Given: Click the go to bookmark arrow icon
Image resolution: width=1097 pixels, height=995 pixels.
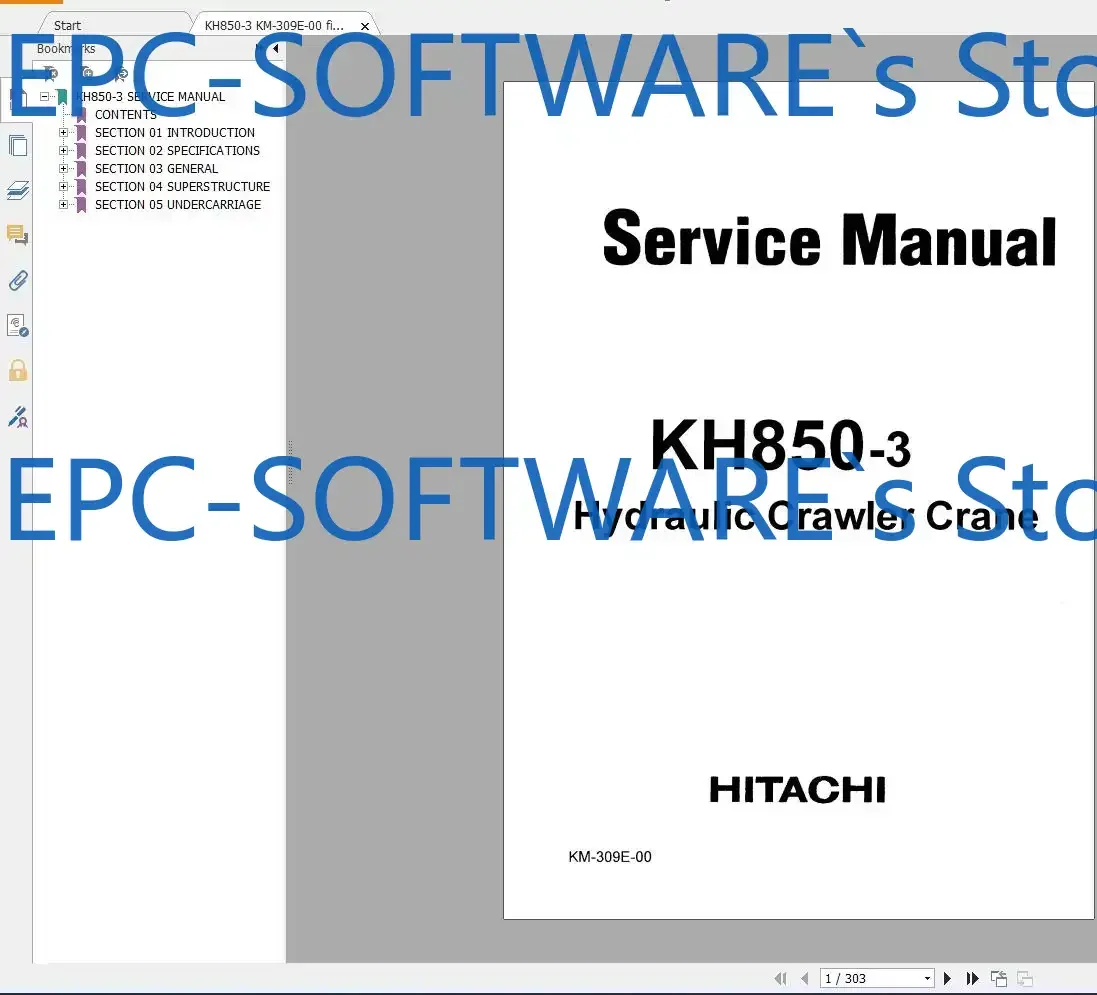Looking at the screenshot, I should coord(121,72).
